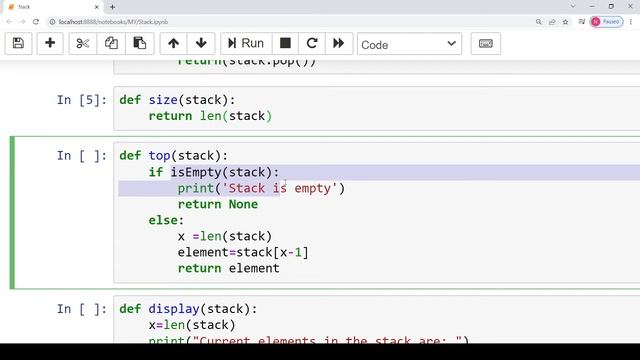Open the command palette keyboard icon
Viewport: 640px width, 360px height.
click(486, 43)
